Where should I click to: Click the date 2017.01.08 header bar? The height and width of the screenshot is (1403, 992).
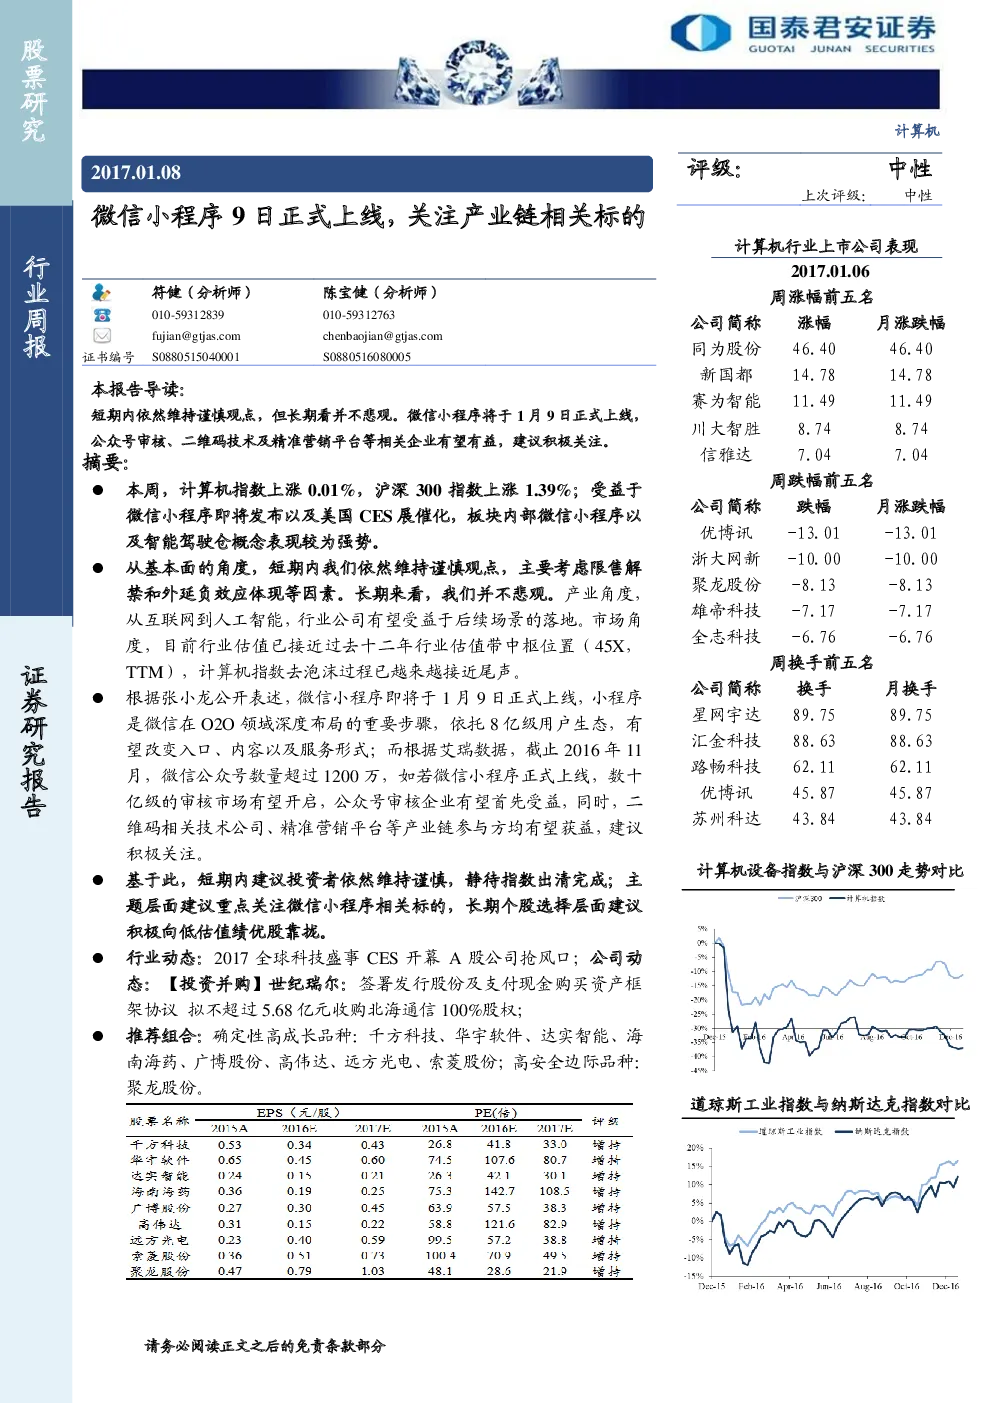(367, 172)
